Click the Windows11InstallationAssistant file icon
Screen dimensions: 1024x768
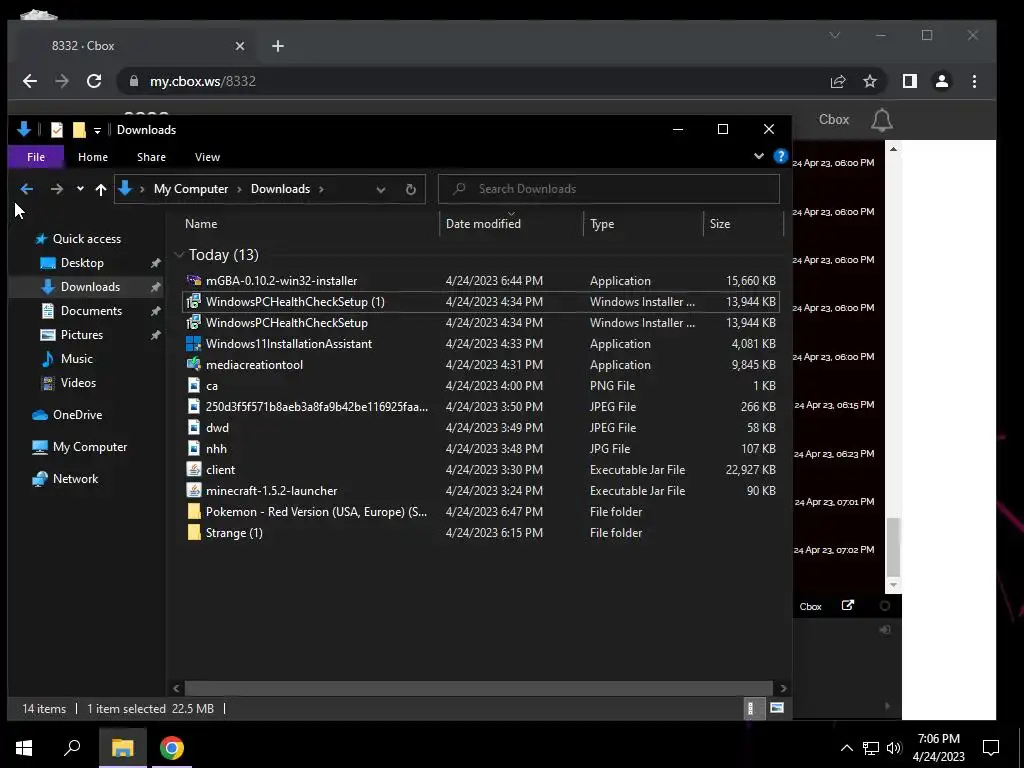(x=193, y=344)
